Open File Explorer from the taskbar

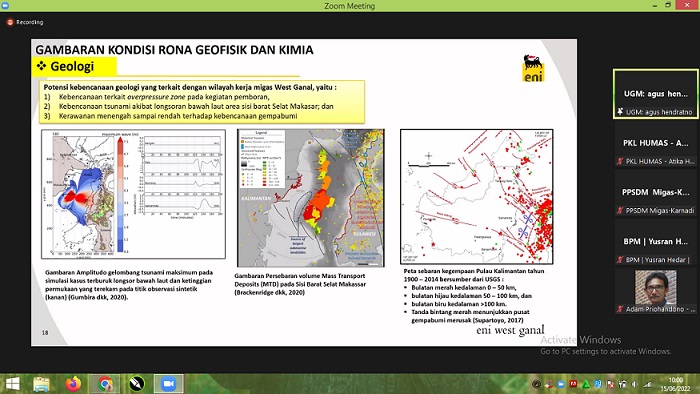42,384
